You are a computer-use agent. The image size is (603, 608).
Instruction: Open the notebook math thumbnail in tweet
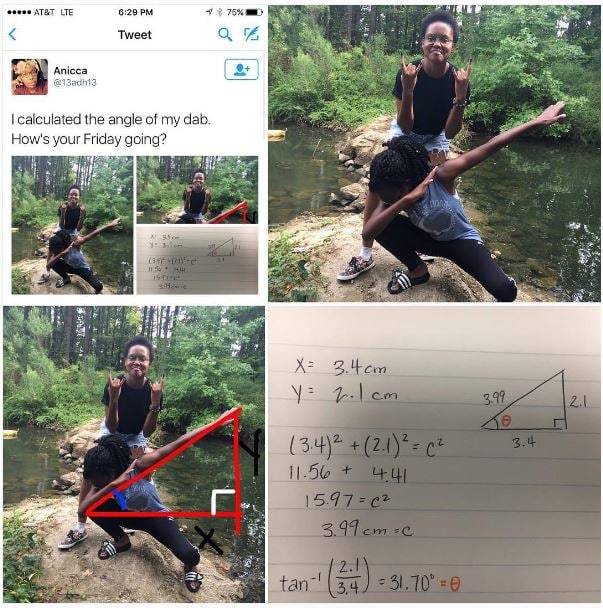[197, 260]
